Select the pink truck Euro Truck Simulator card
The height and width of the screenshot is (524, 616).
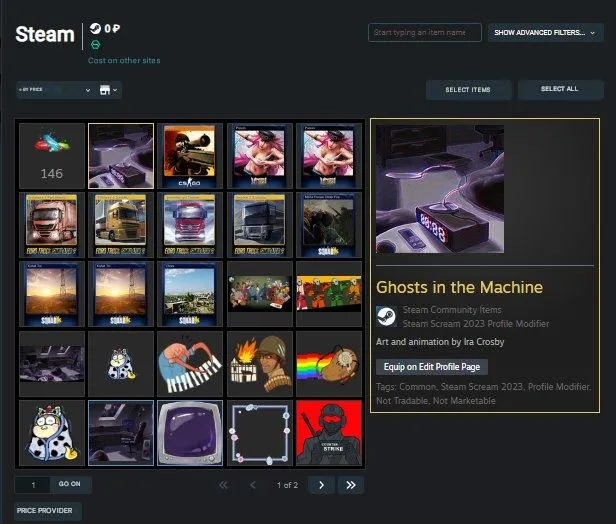coord(52,225)
